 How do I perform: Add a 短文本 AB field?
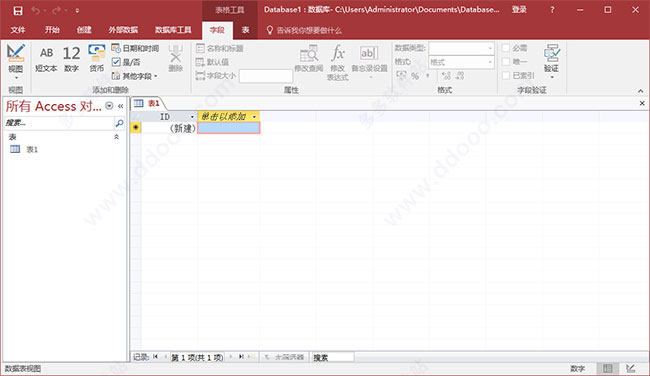click(x=46, y=58)
